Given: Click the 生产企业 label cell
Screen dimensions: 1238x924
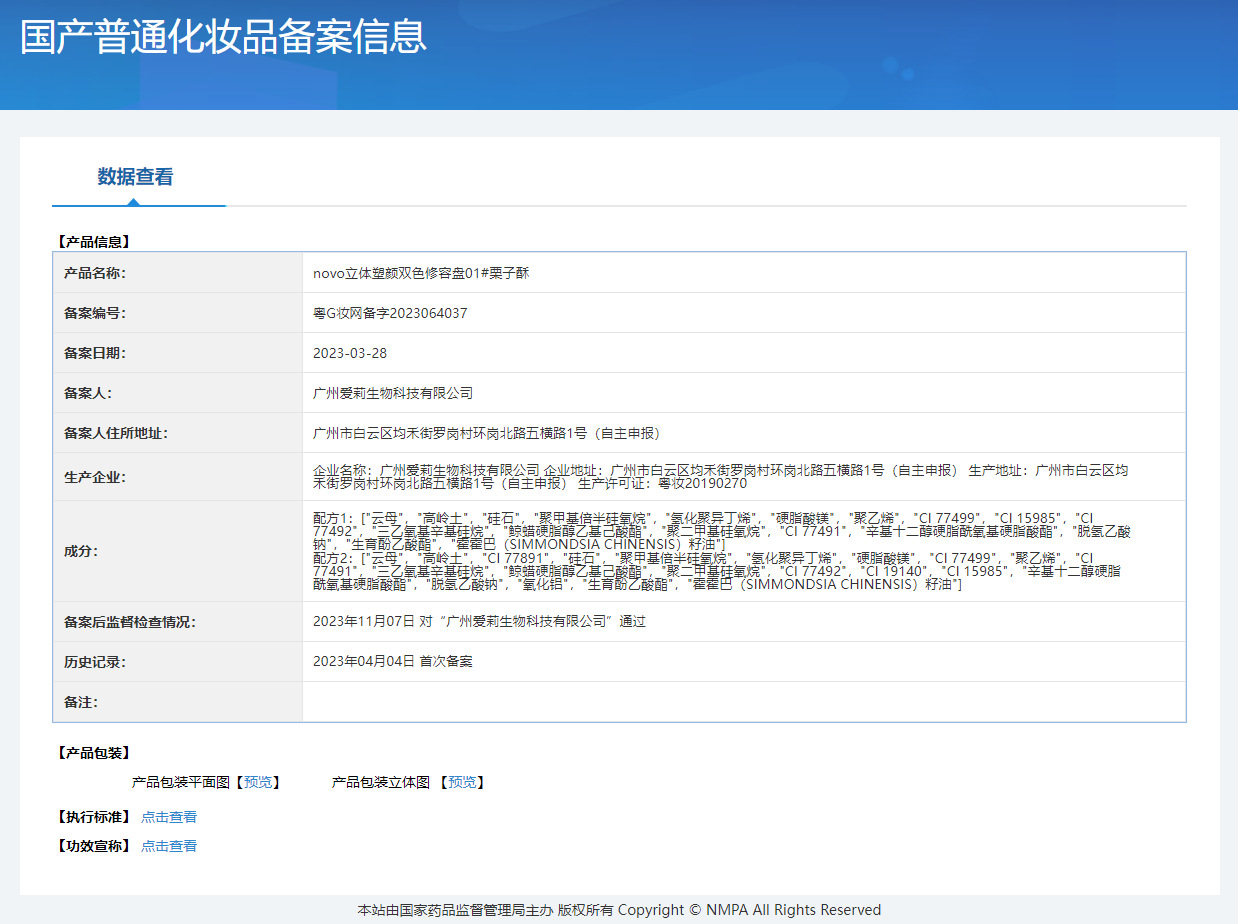Looking at the screenshot, I should pos(178,477).
